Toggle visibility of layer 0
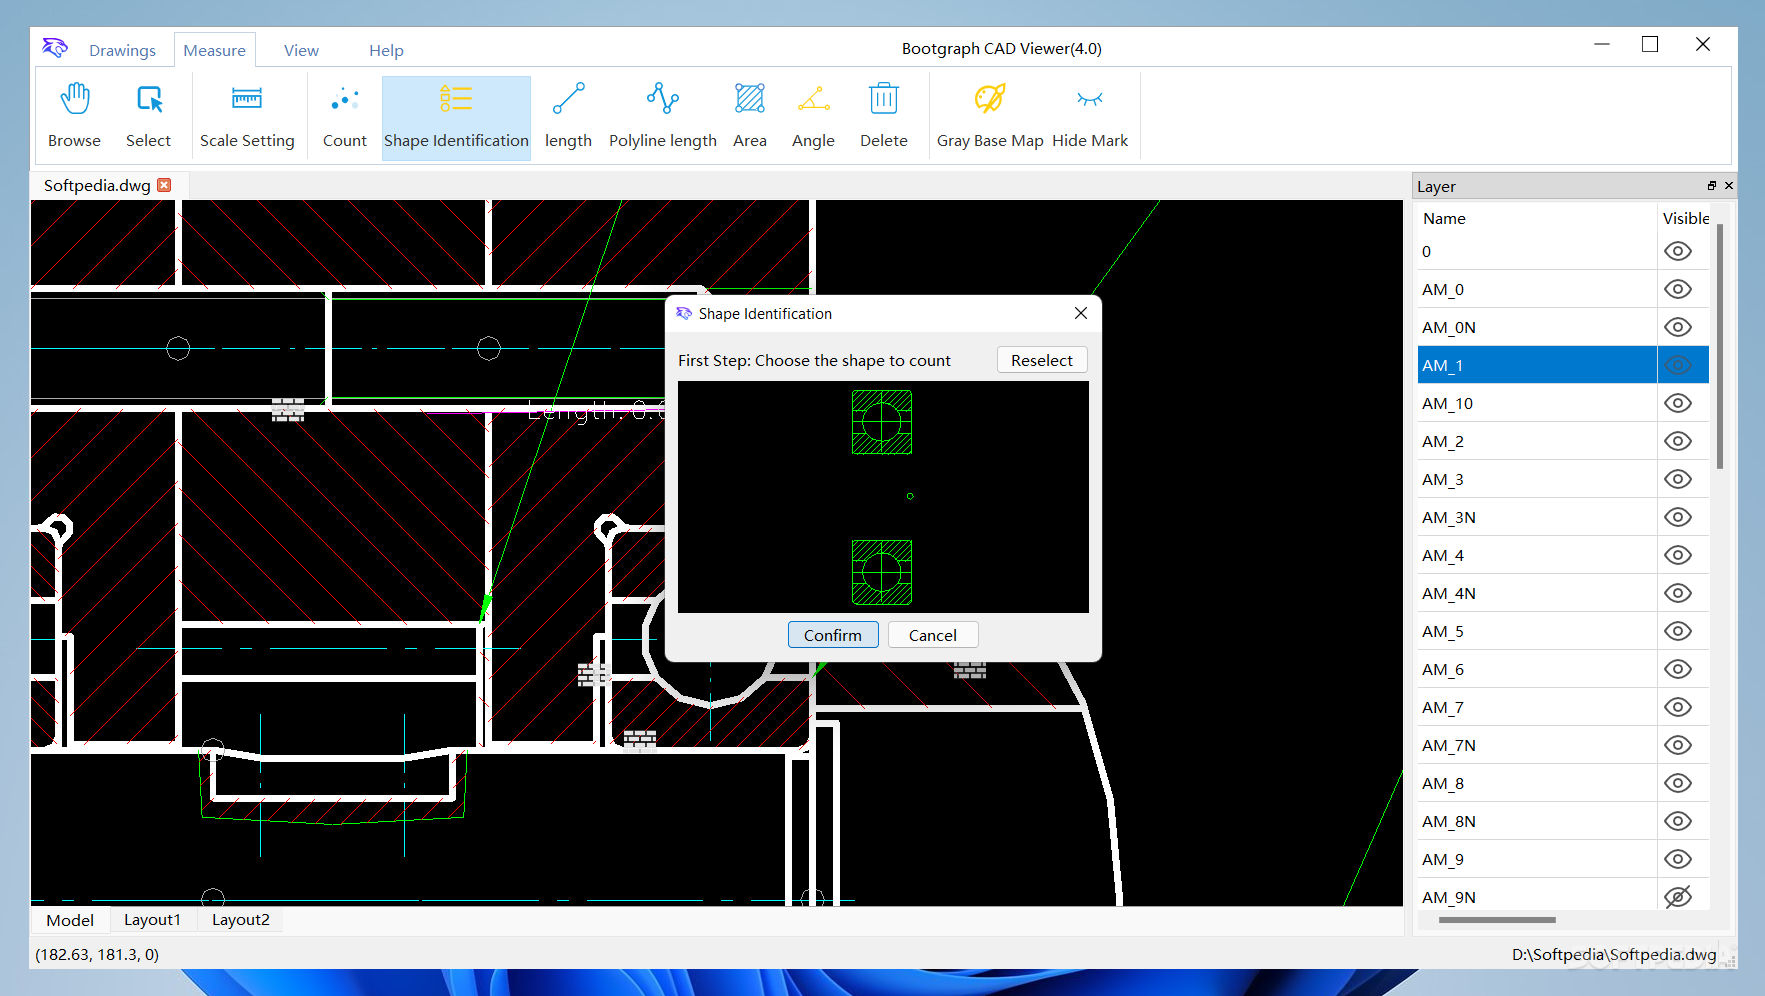 [x=1678, y=251]
